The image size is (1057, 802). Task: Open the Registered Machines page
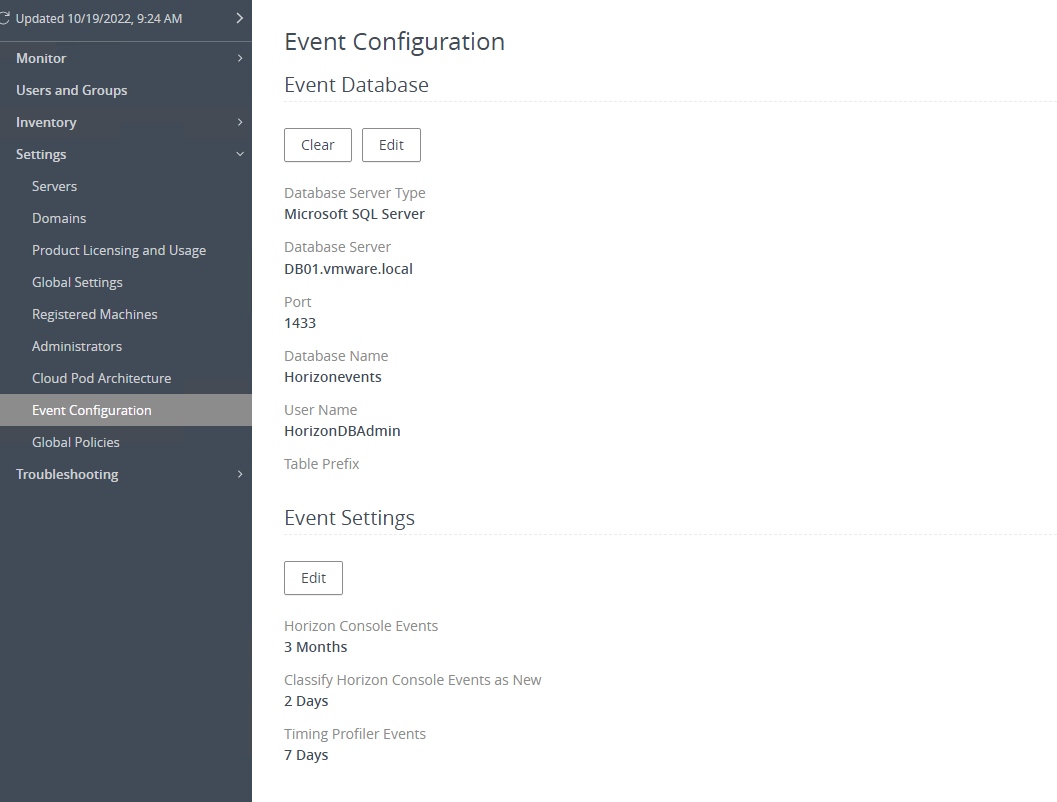(94, 314)
